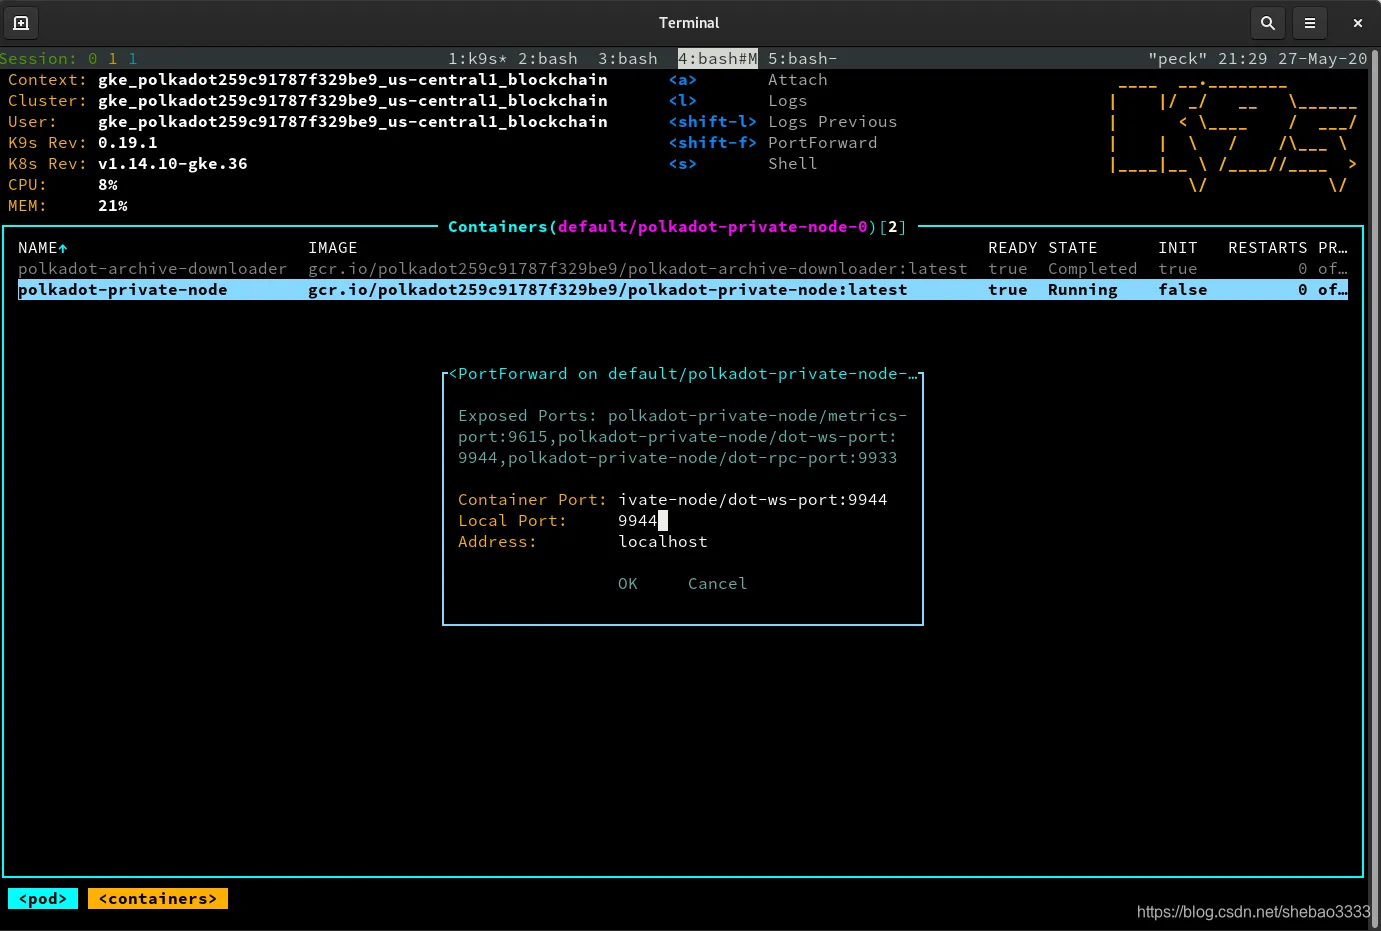Screen dimensions: 1381x931
Task: Click the IMAGE column header
Action: [332, 248]
